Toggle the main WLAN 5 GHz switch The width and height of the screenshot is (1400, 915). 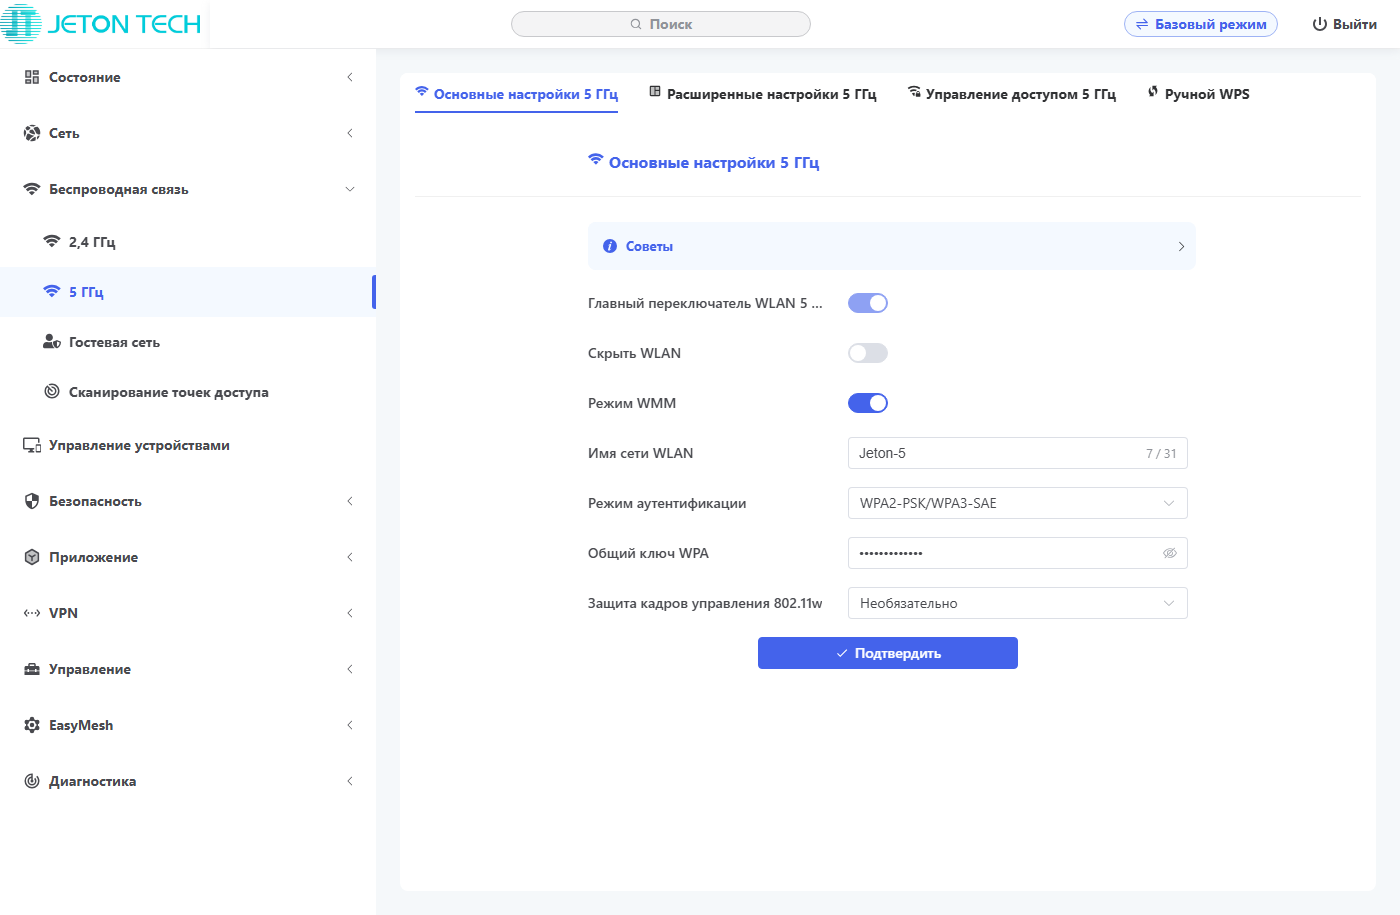[867, 303]
